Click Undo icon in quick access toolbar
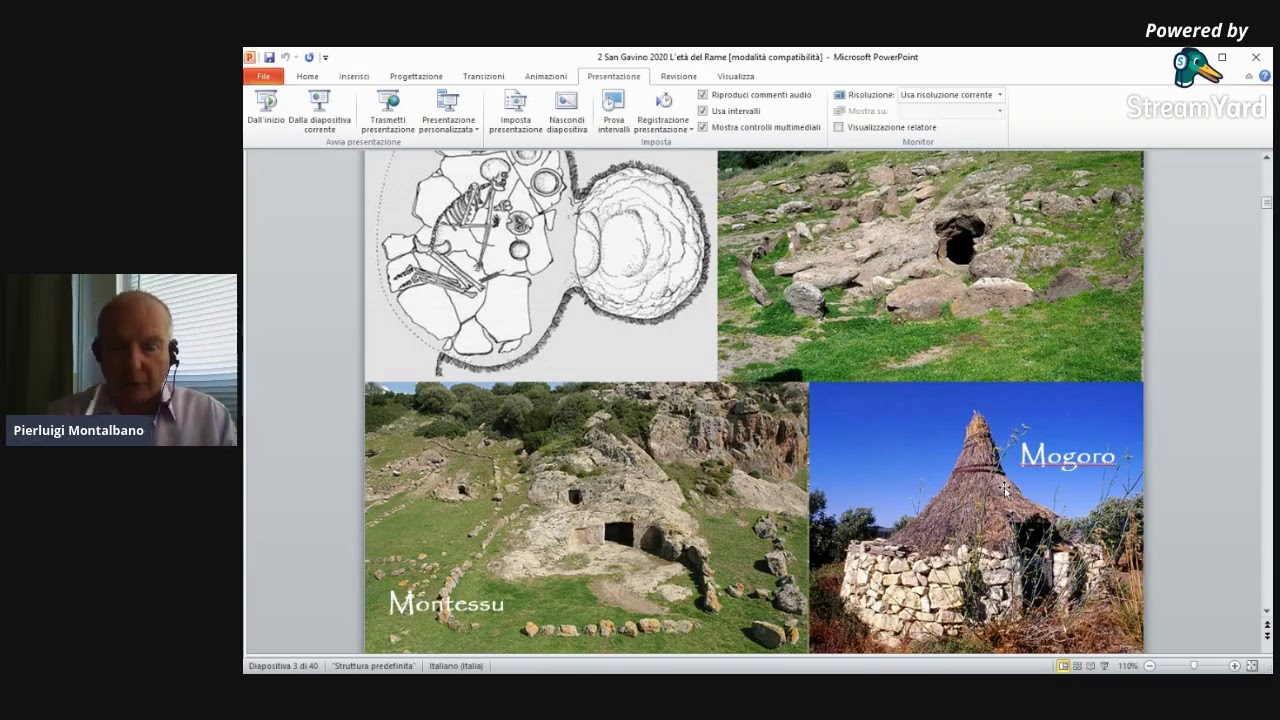The width and height of the screenshot is (1280, 720). coord(285,57)
